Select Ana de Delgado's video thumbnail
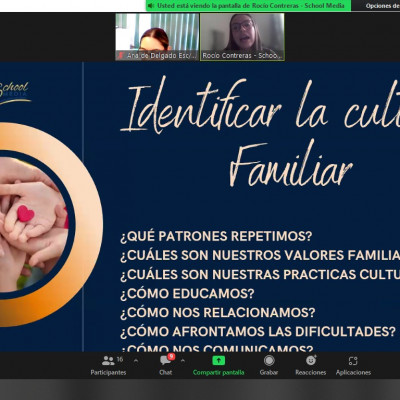 [157, 37]
